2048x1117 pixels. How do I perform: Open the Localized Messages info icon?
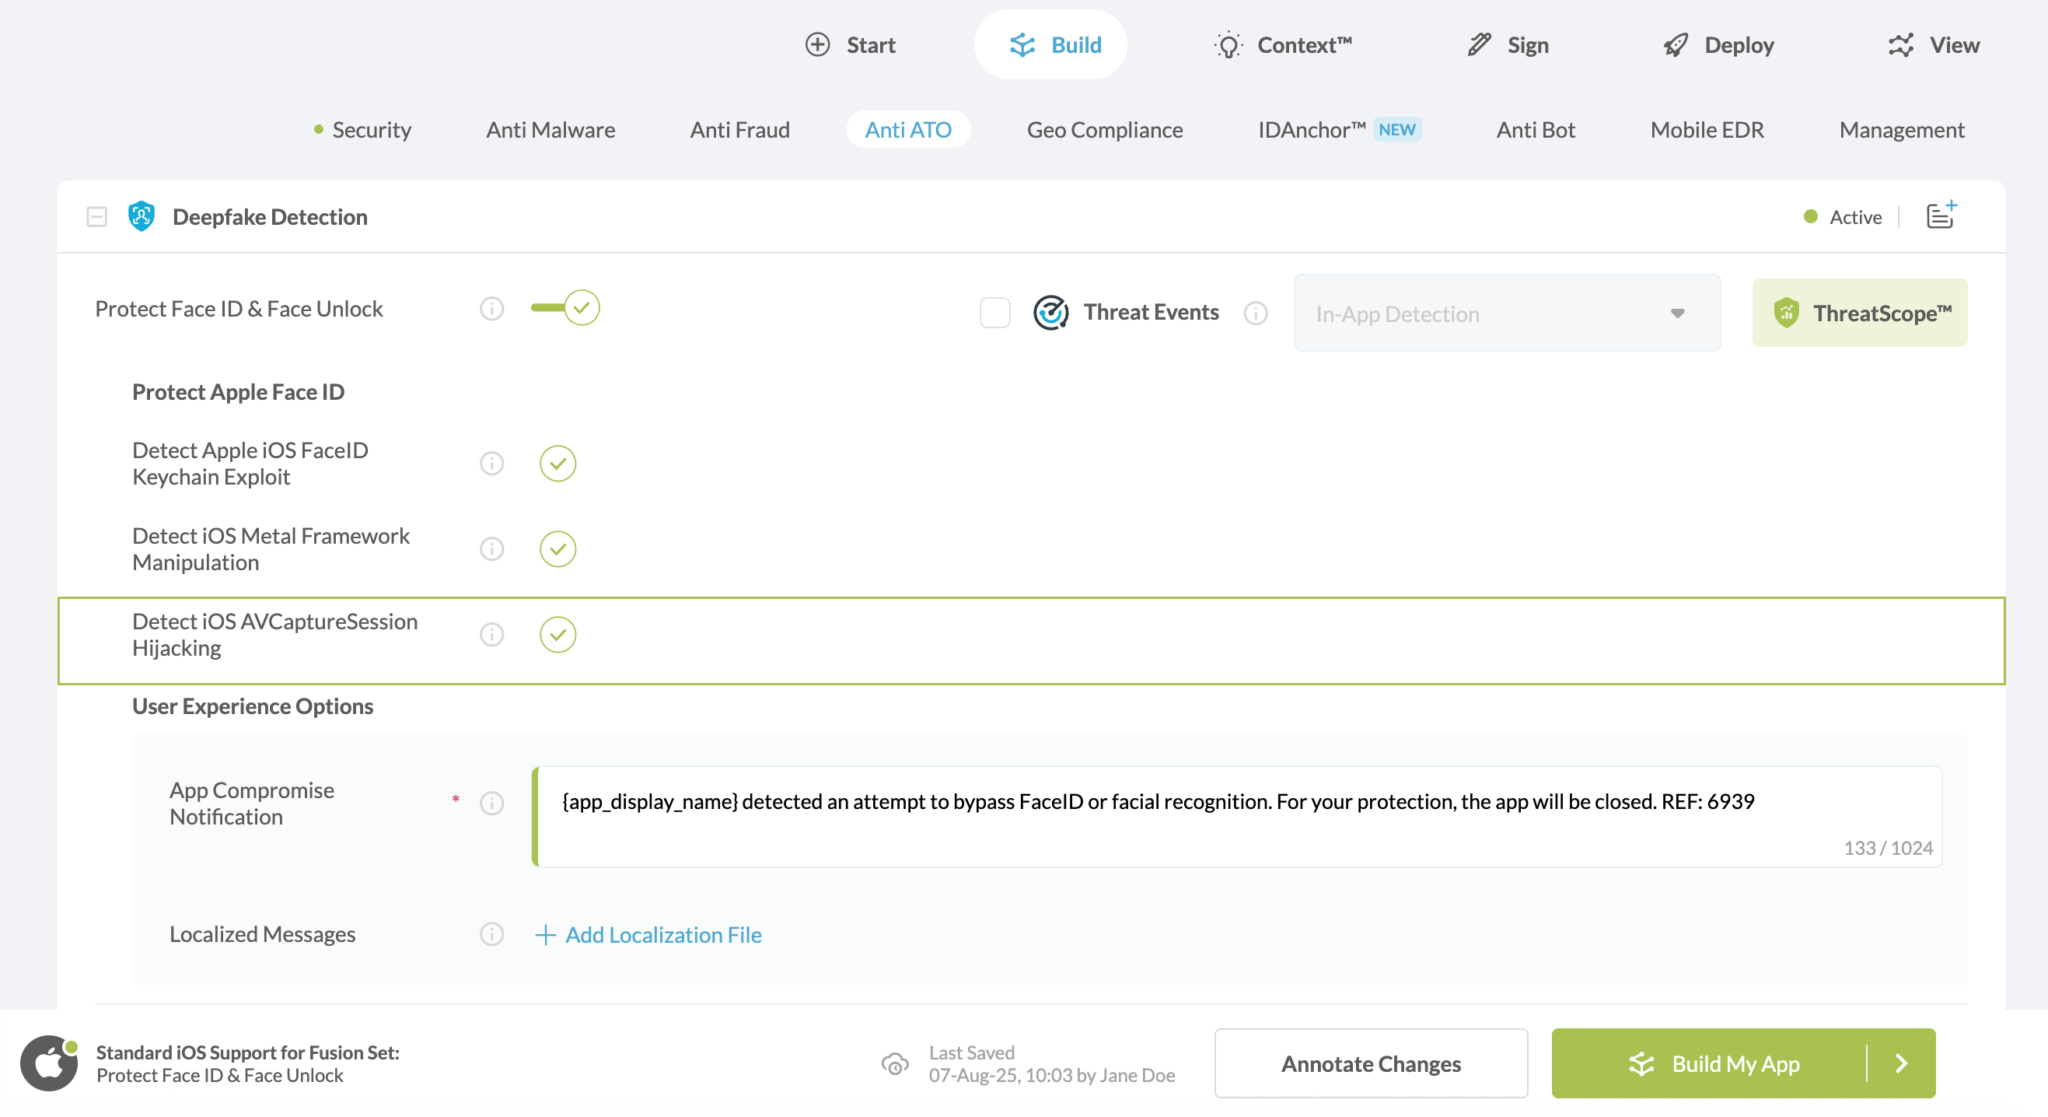click(491, 934)
